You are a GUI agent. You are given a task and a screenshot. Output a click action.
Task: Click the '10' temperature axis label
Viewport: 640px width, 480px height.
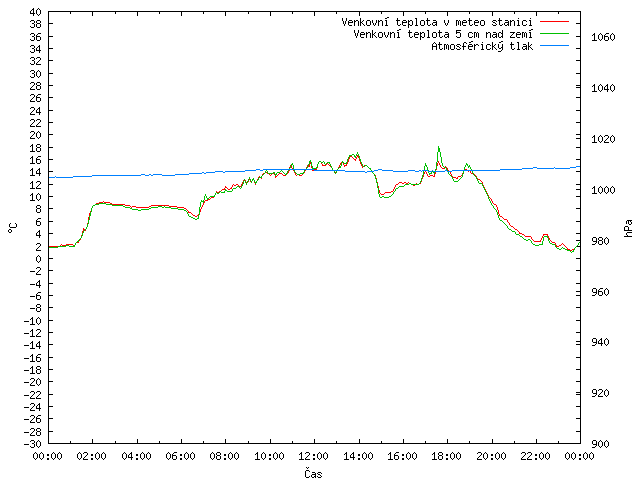36,197
